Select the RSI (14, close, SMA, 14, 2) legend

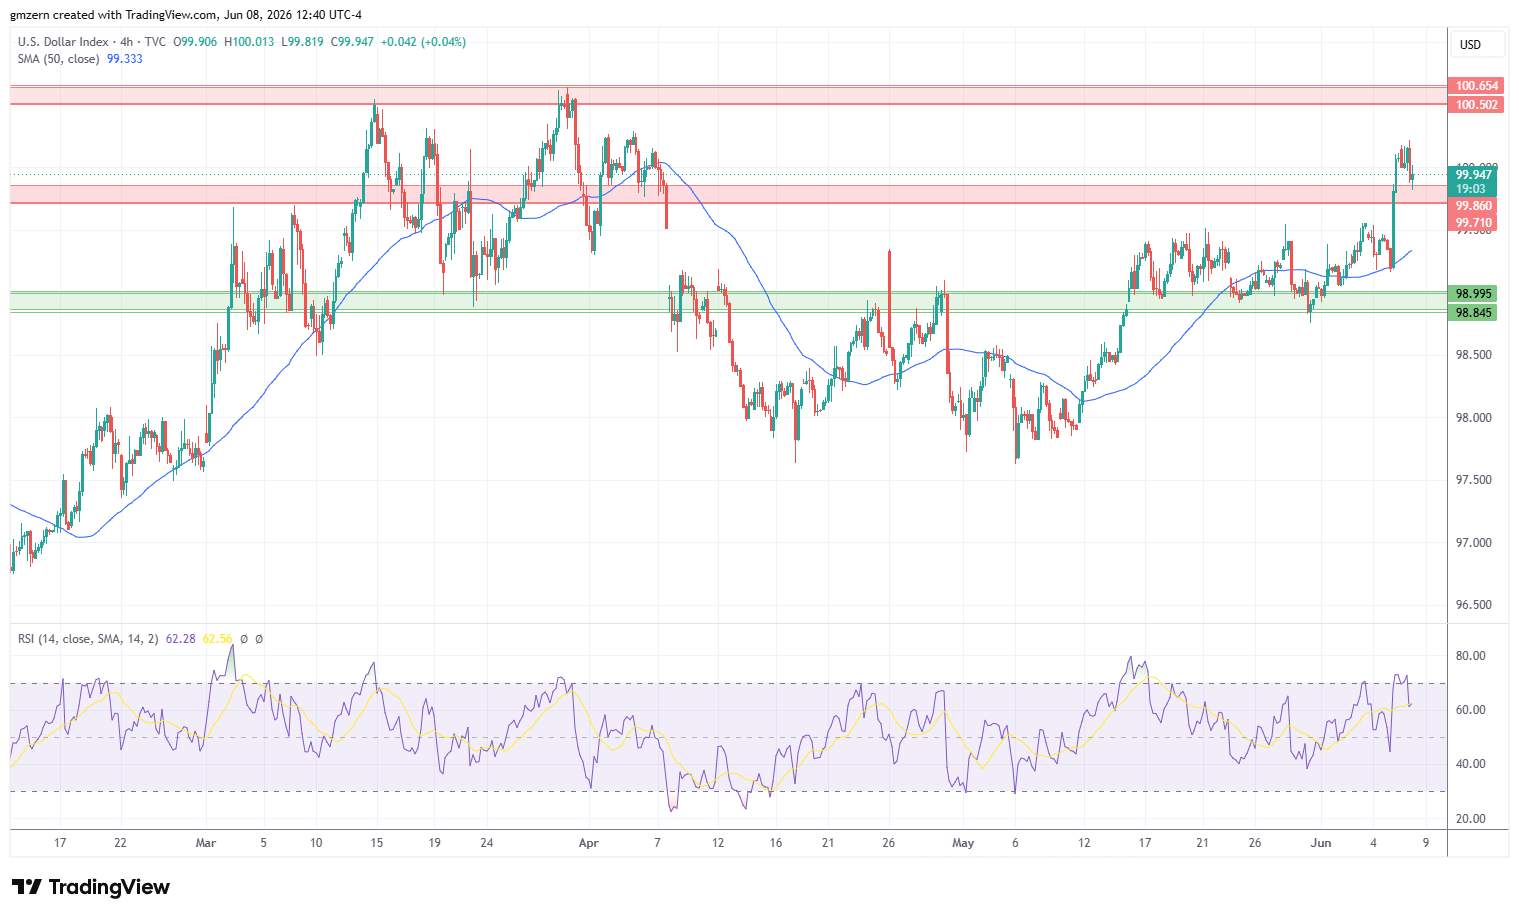tap(88, 639)
